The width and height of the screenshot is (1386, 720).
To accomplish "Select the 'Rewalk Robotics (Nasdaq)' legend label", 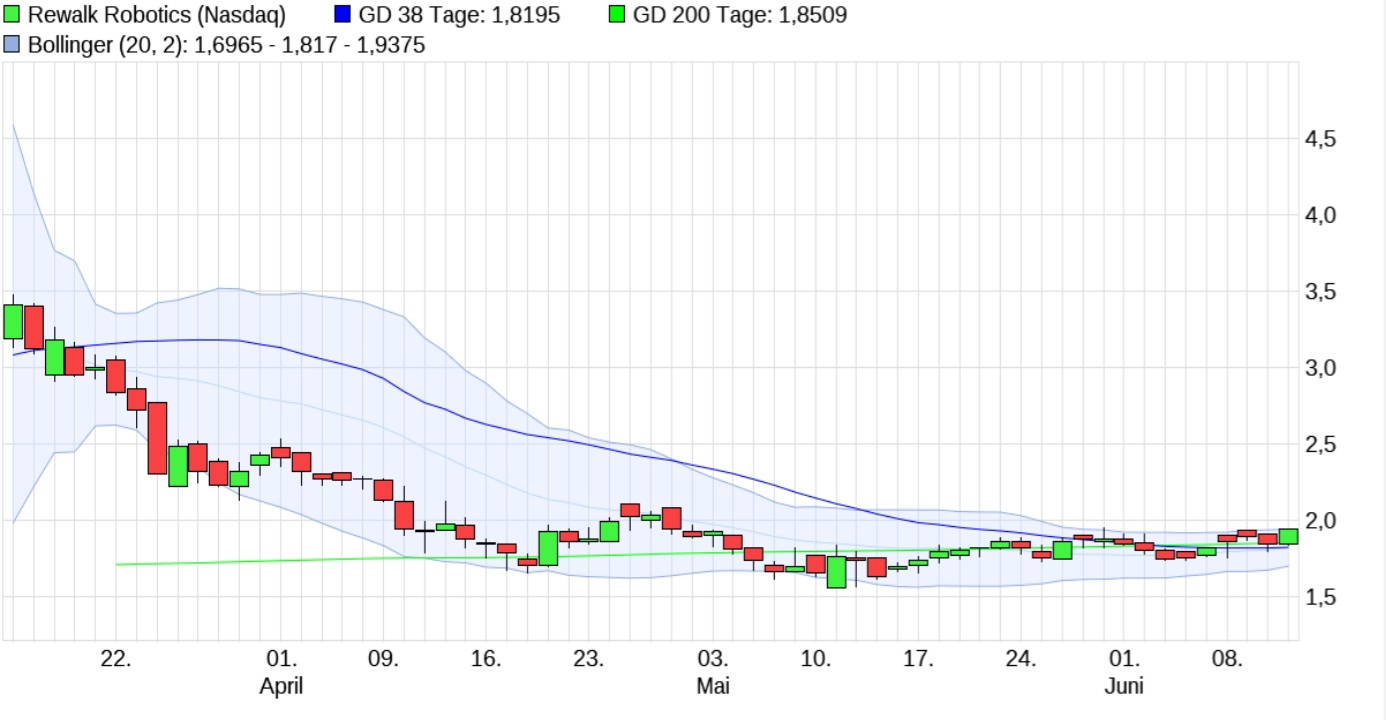I will [x=157, y=15].
